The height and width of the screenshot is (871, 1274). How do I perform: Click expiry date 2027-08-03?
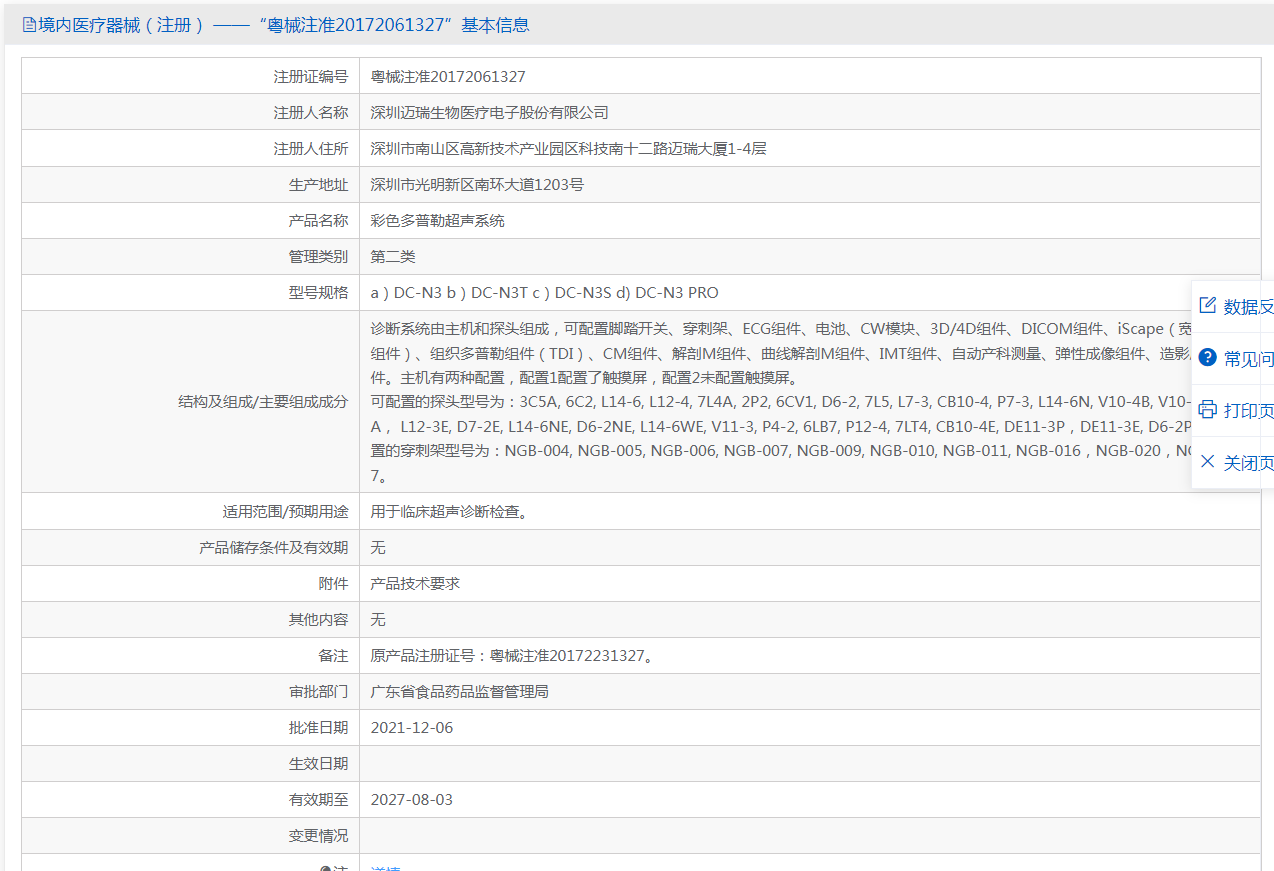pyautogui.click(x=411, y=799)
